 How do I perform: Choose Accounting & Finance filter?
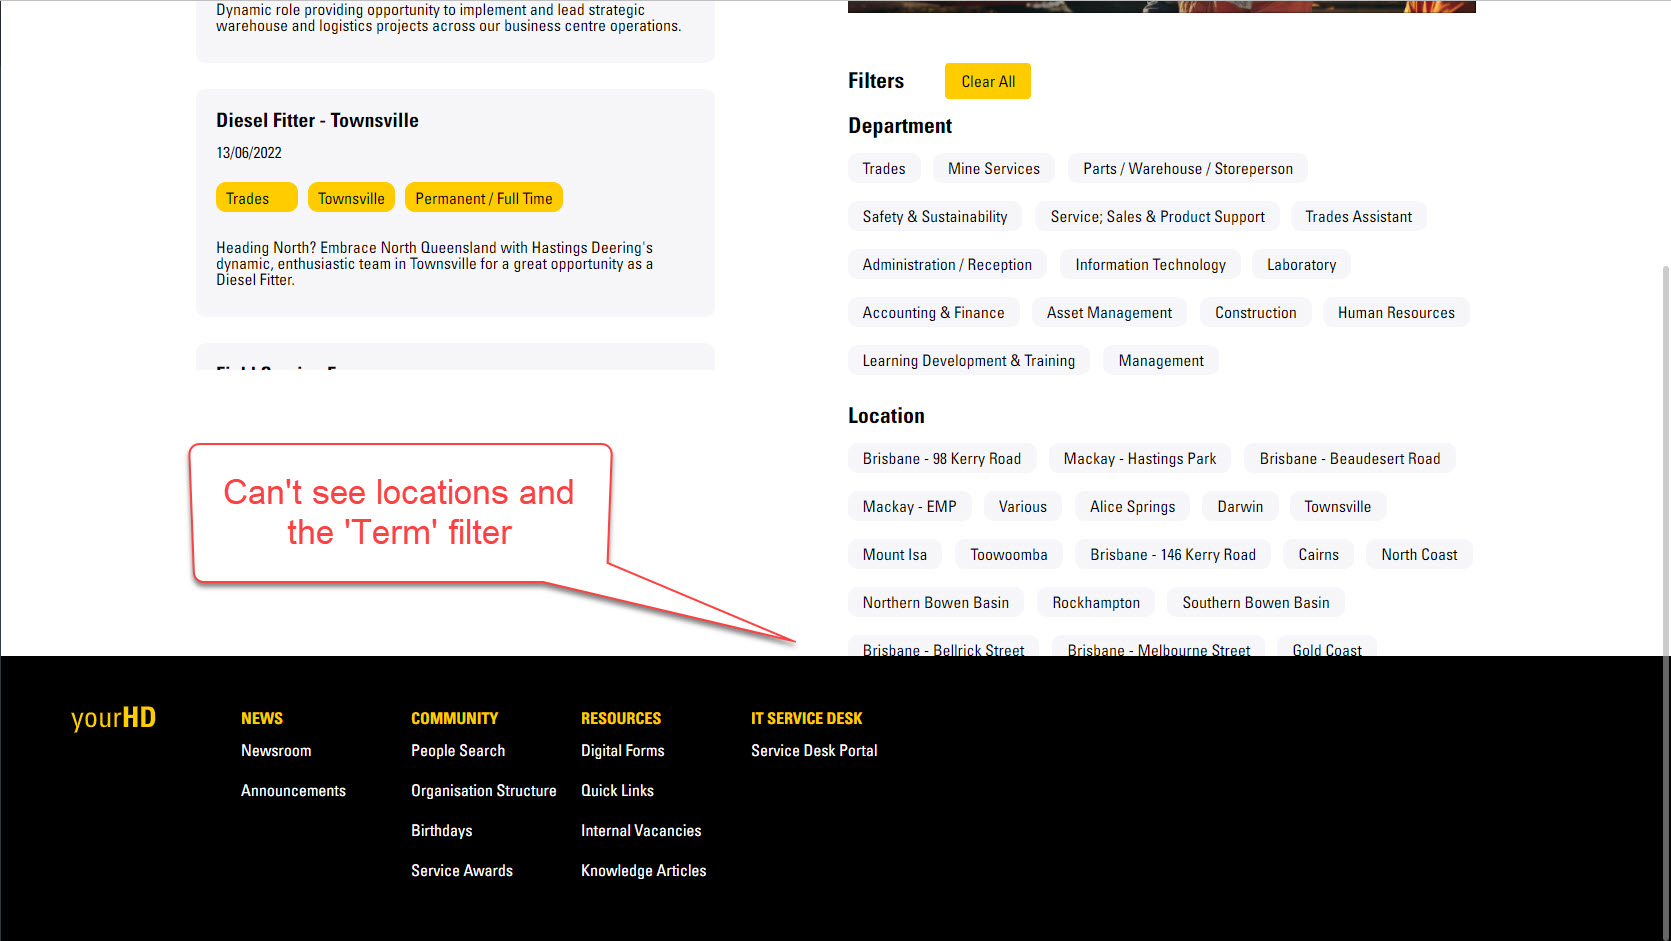click(x=933, y=313)
